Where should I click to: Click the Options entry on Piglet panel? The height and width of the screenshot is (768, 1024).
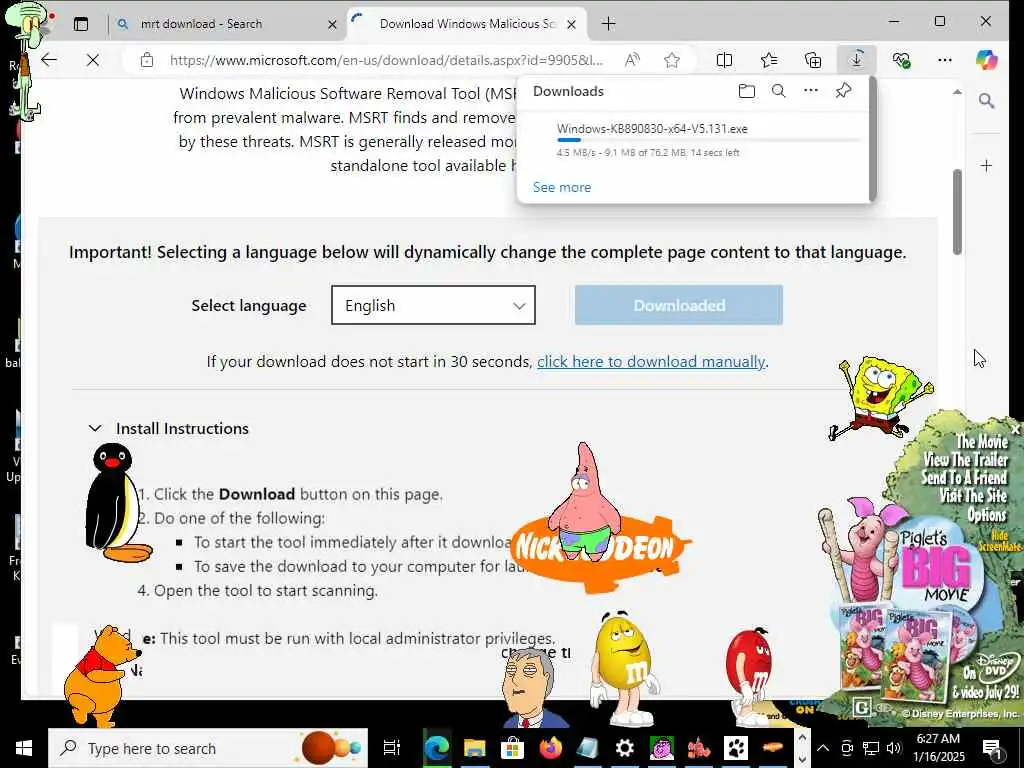pos(986,515)
